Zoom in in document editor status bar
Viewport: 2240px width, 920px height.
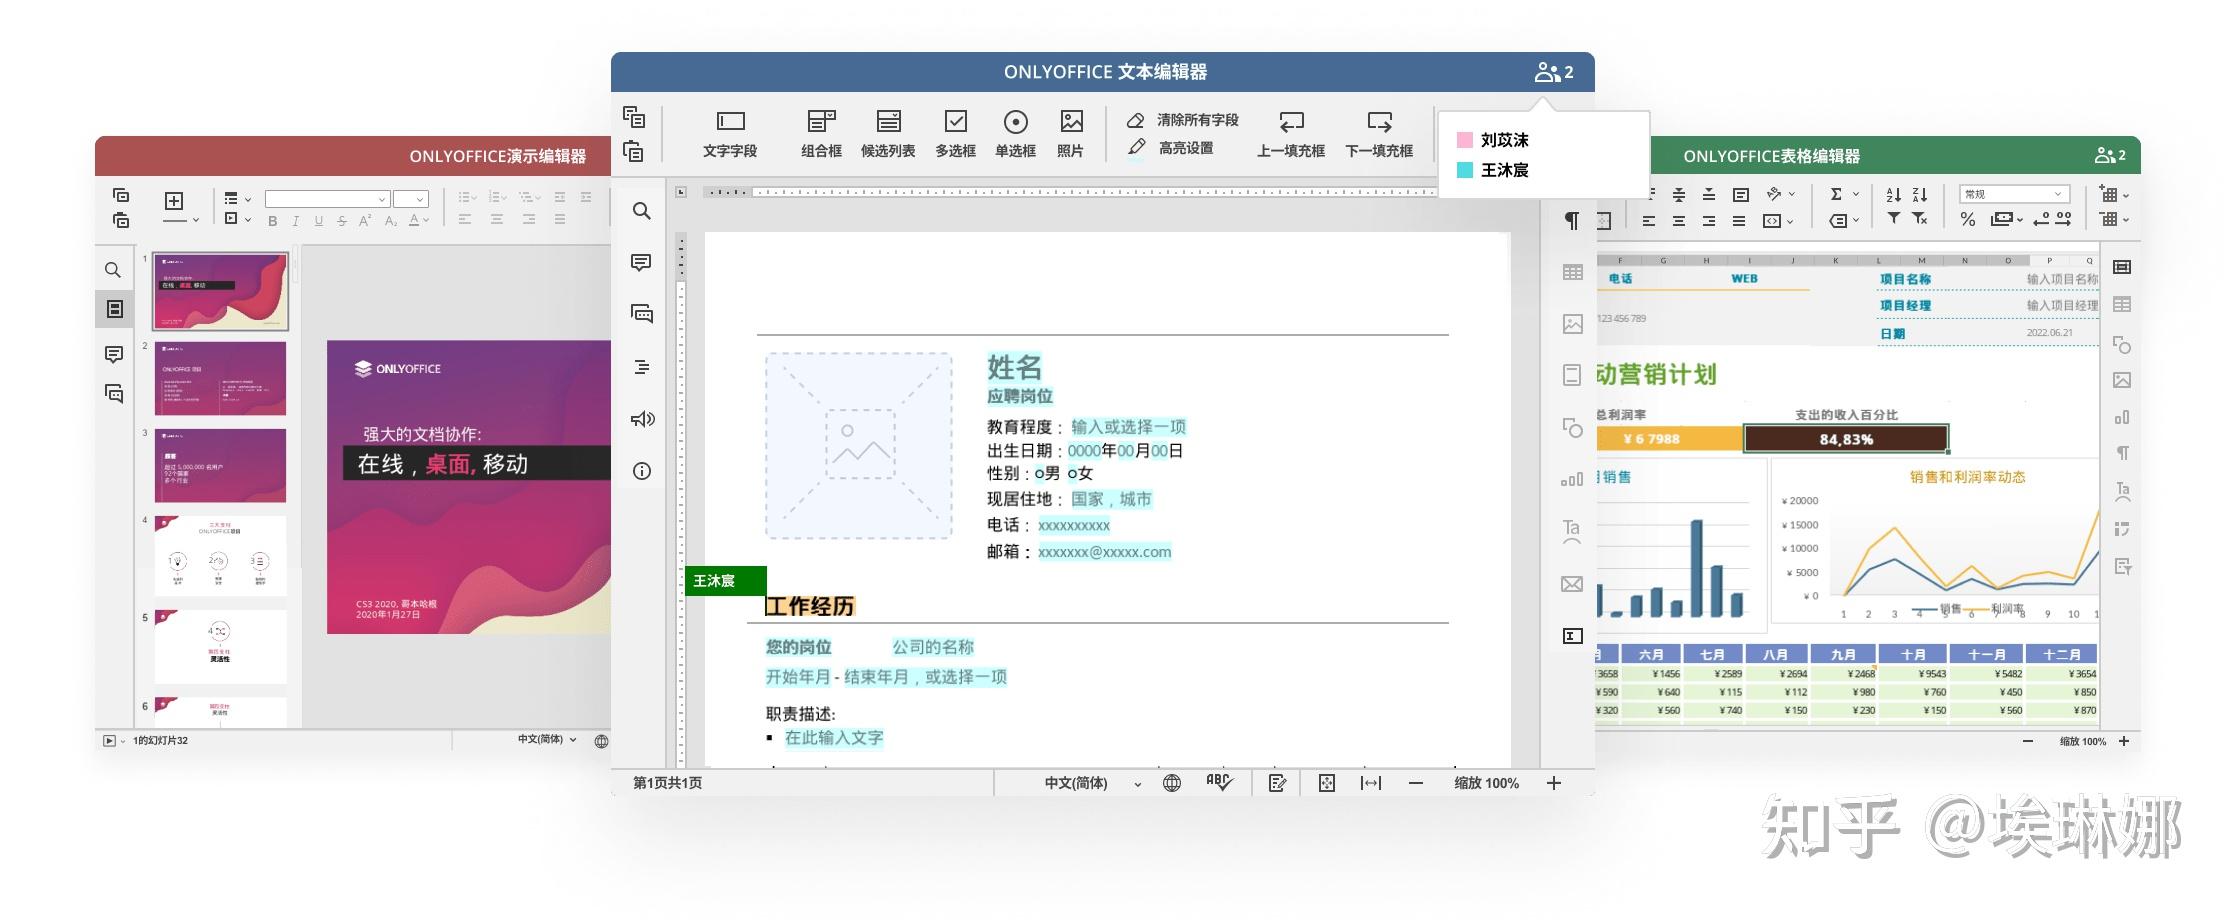[1553, 783]
